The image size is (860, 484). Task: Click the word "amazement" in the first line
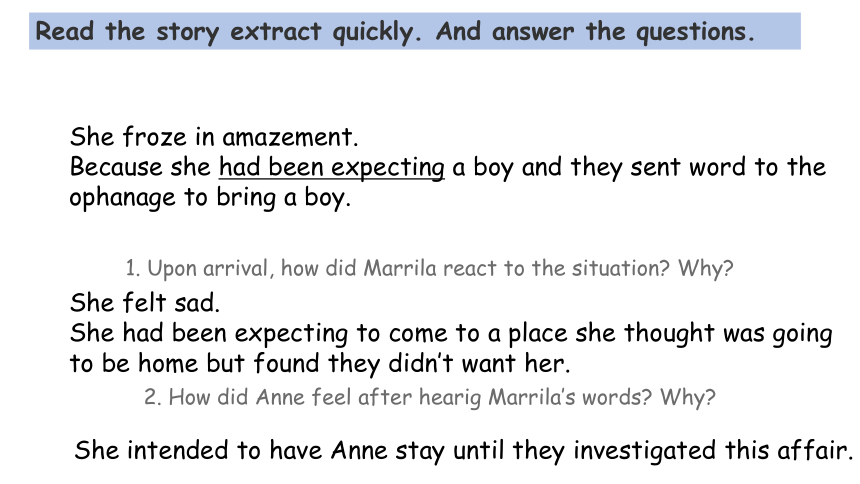[290, 137]
